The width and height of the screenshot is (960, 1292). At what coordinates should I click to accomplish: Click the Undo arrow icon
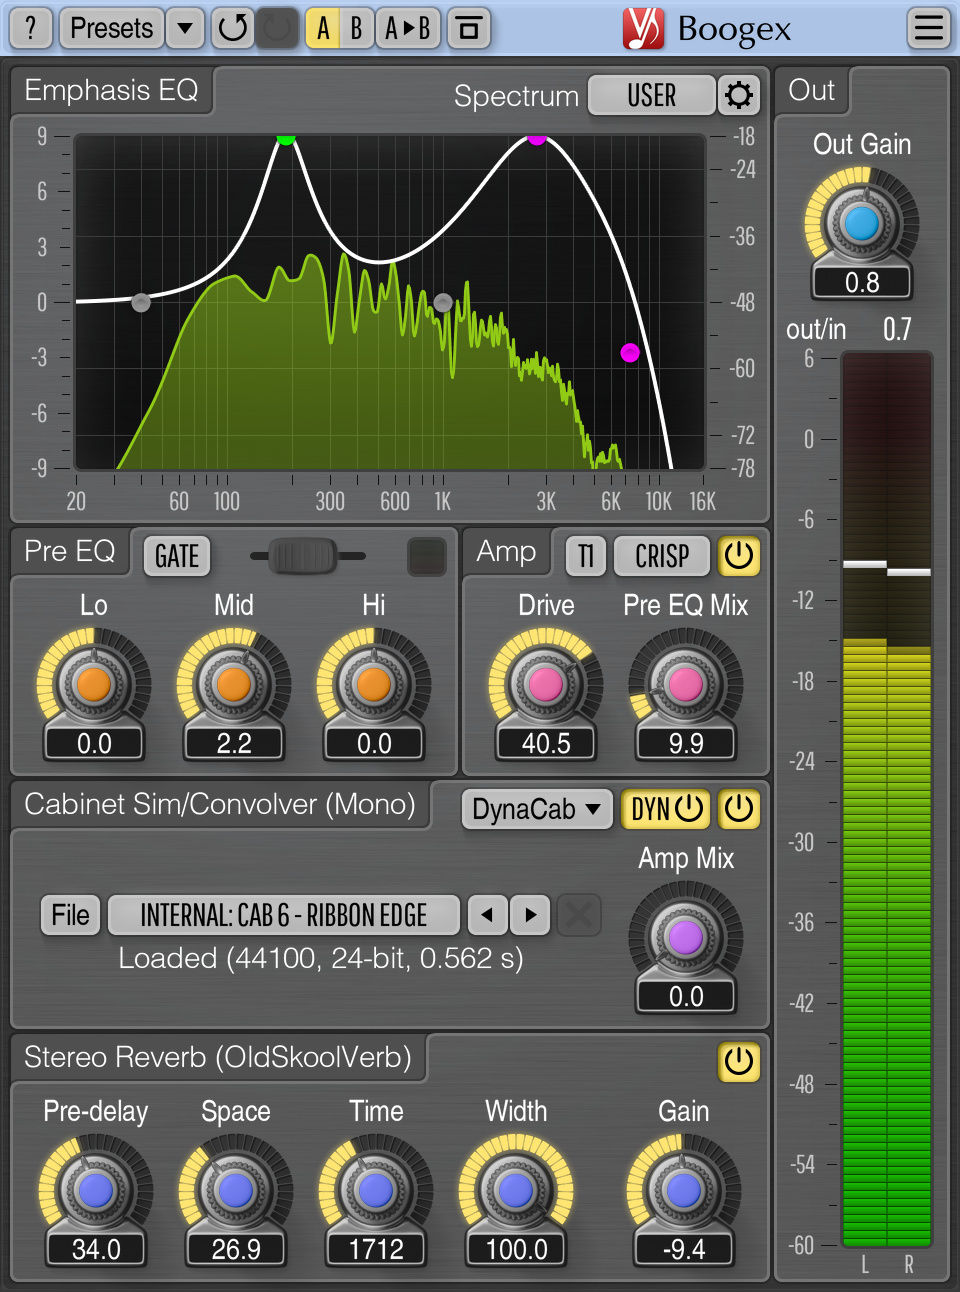[233, 28]
